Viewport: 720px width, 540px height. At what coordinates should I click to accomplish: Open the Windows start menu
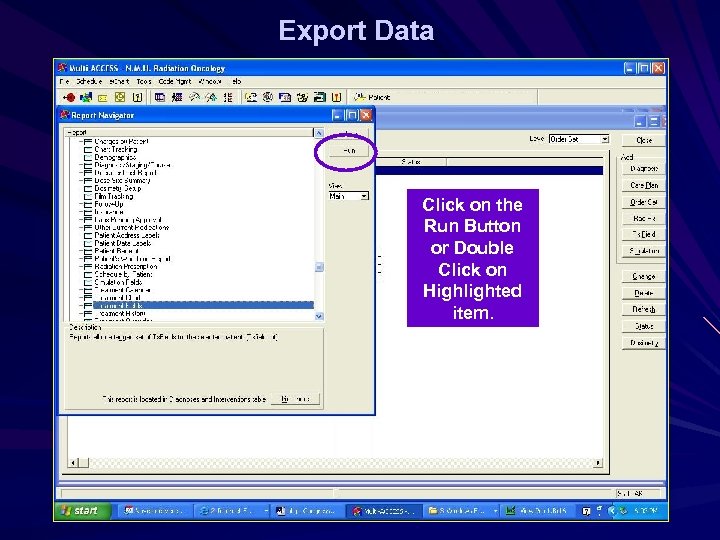[82, 511]
